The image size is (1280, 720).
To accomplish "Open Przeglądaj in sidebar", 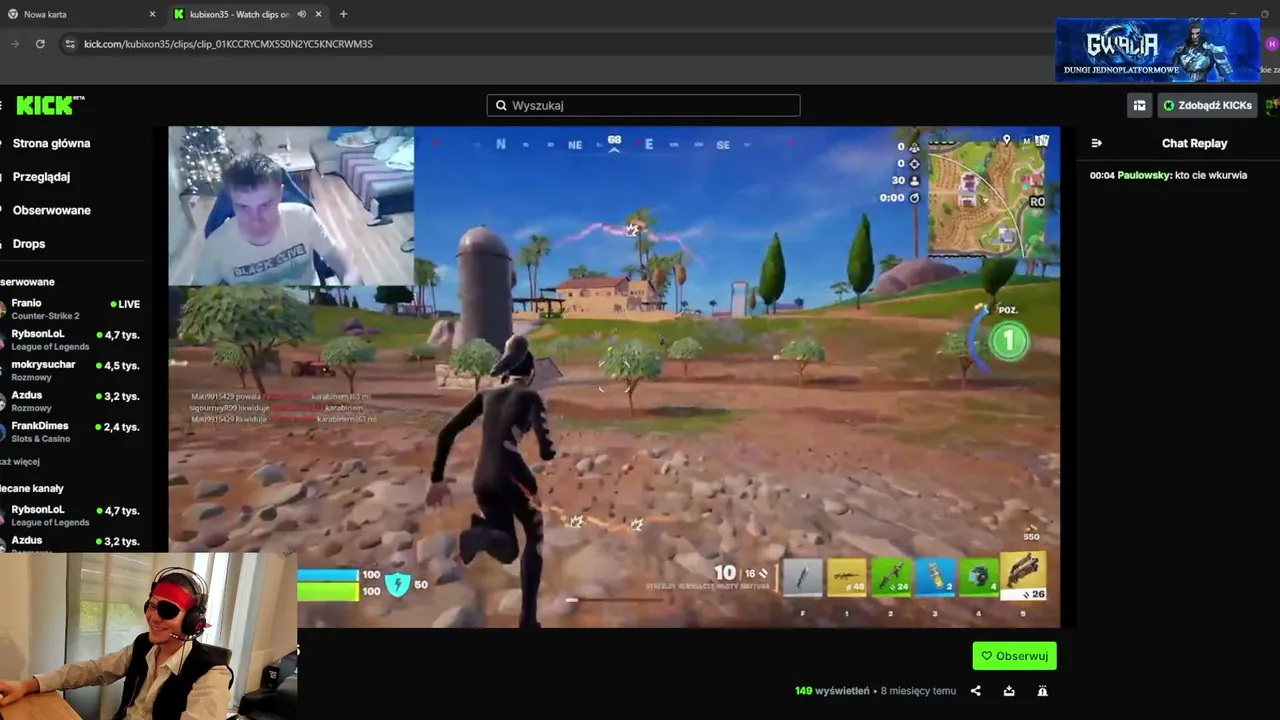I will tap(41, 177).
